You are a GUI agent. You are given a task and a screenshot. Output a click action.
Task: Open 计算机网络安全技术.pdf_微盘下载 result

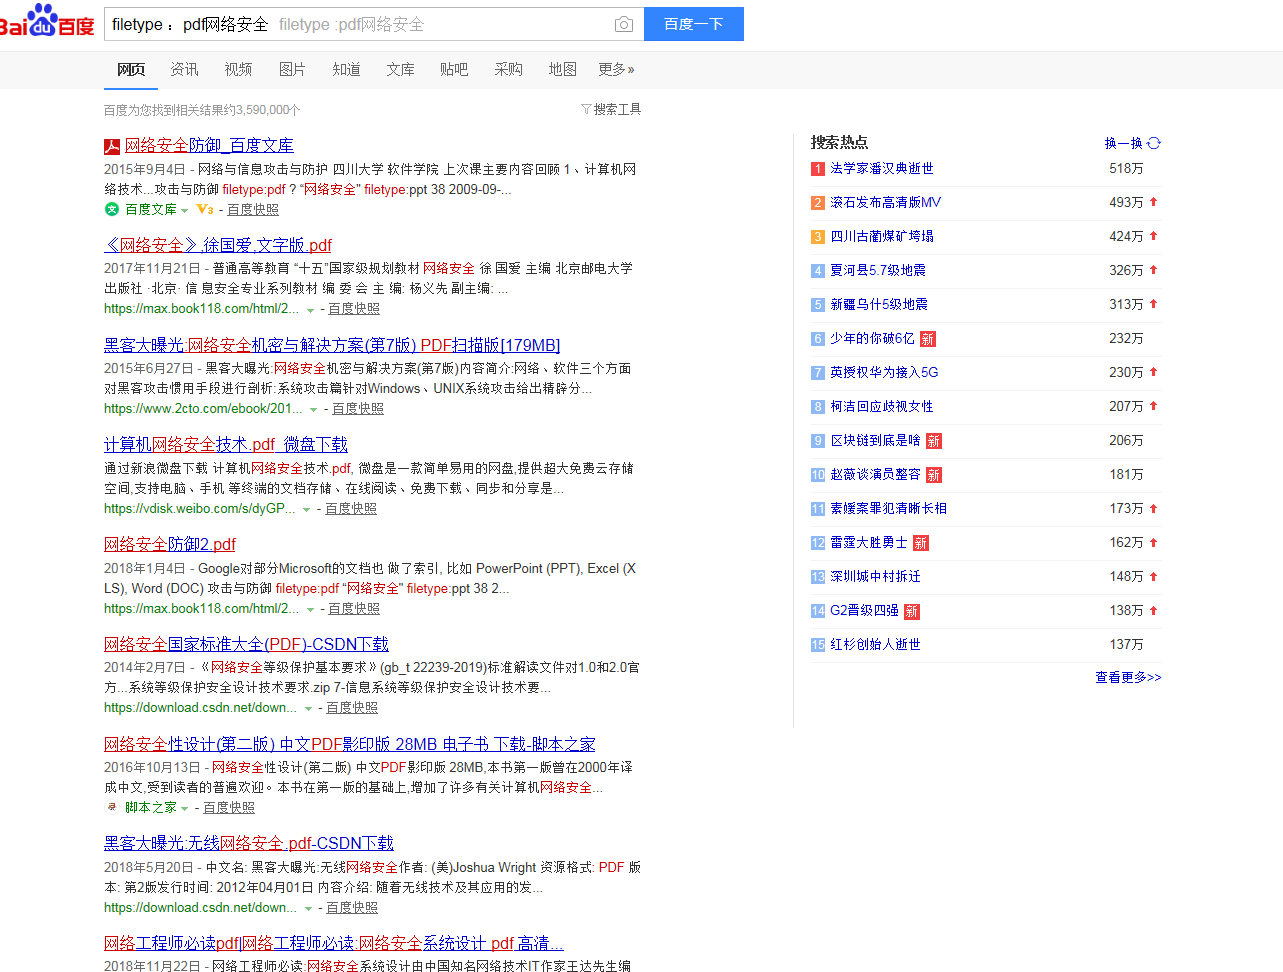pos(226,444)
